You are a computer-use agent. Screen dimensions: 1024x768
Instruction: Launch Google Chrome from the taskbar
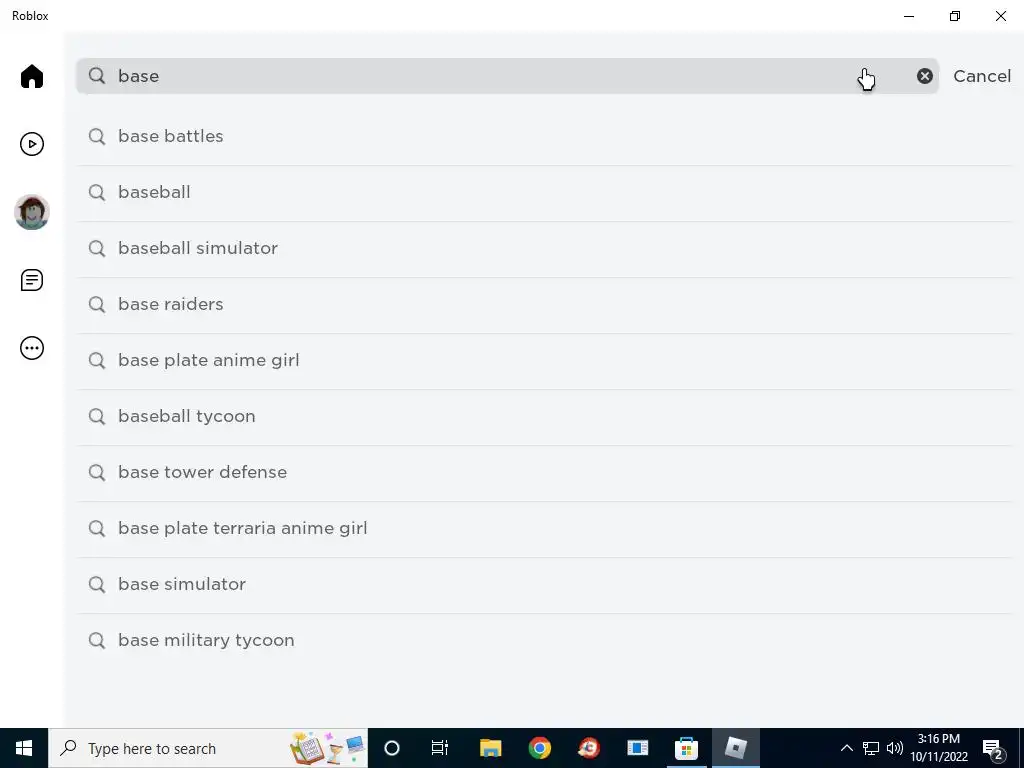click(539, 748)
